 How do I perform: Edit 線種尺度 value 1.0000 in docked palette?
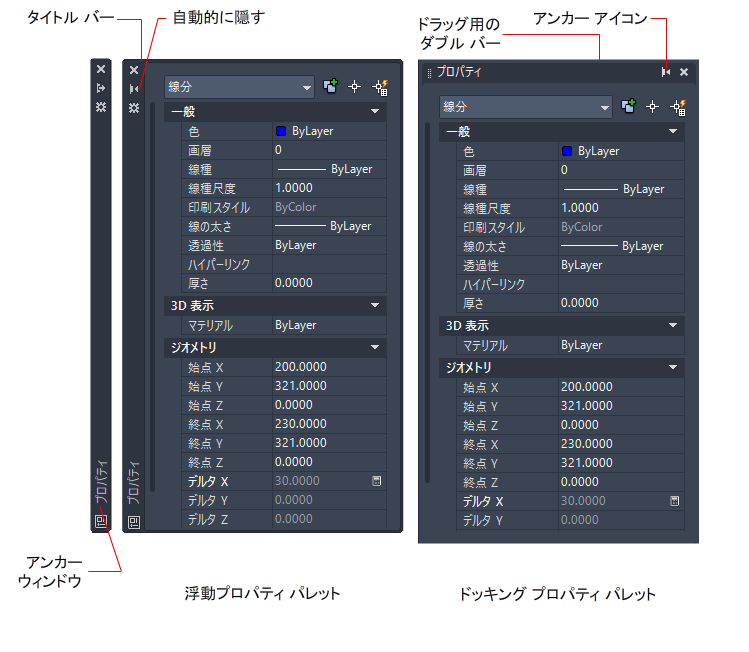[x=621, y=208]
